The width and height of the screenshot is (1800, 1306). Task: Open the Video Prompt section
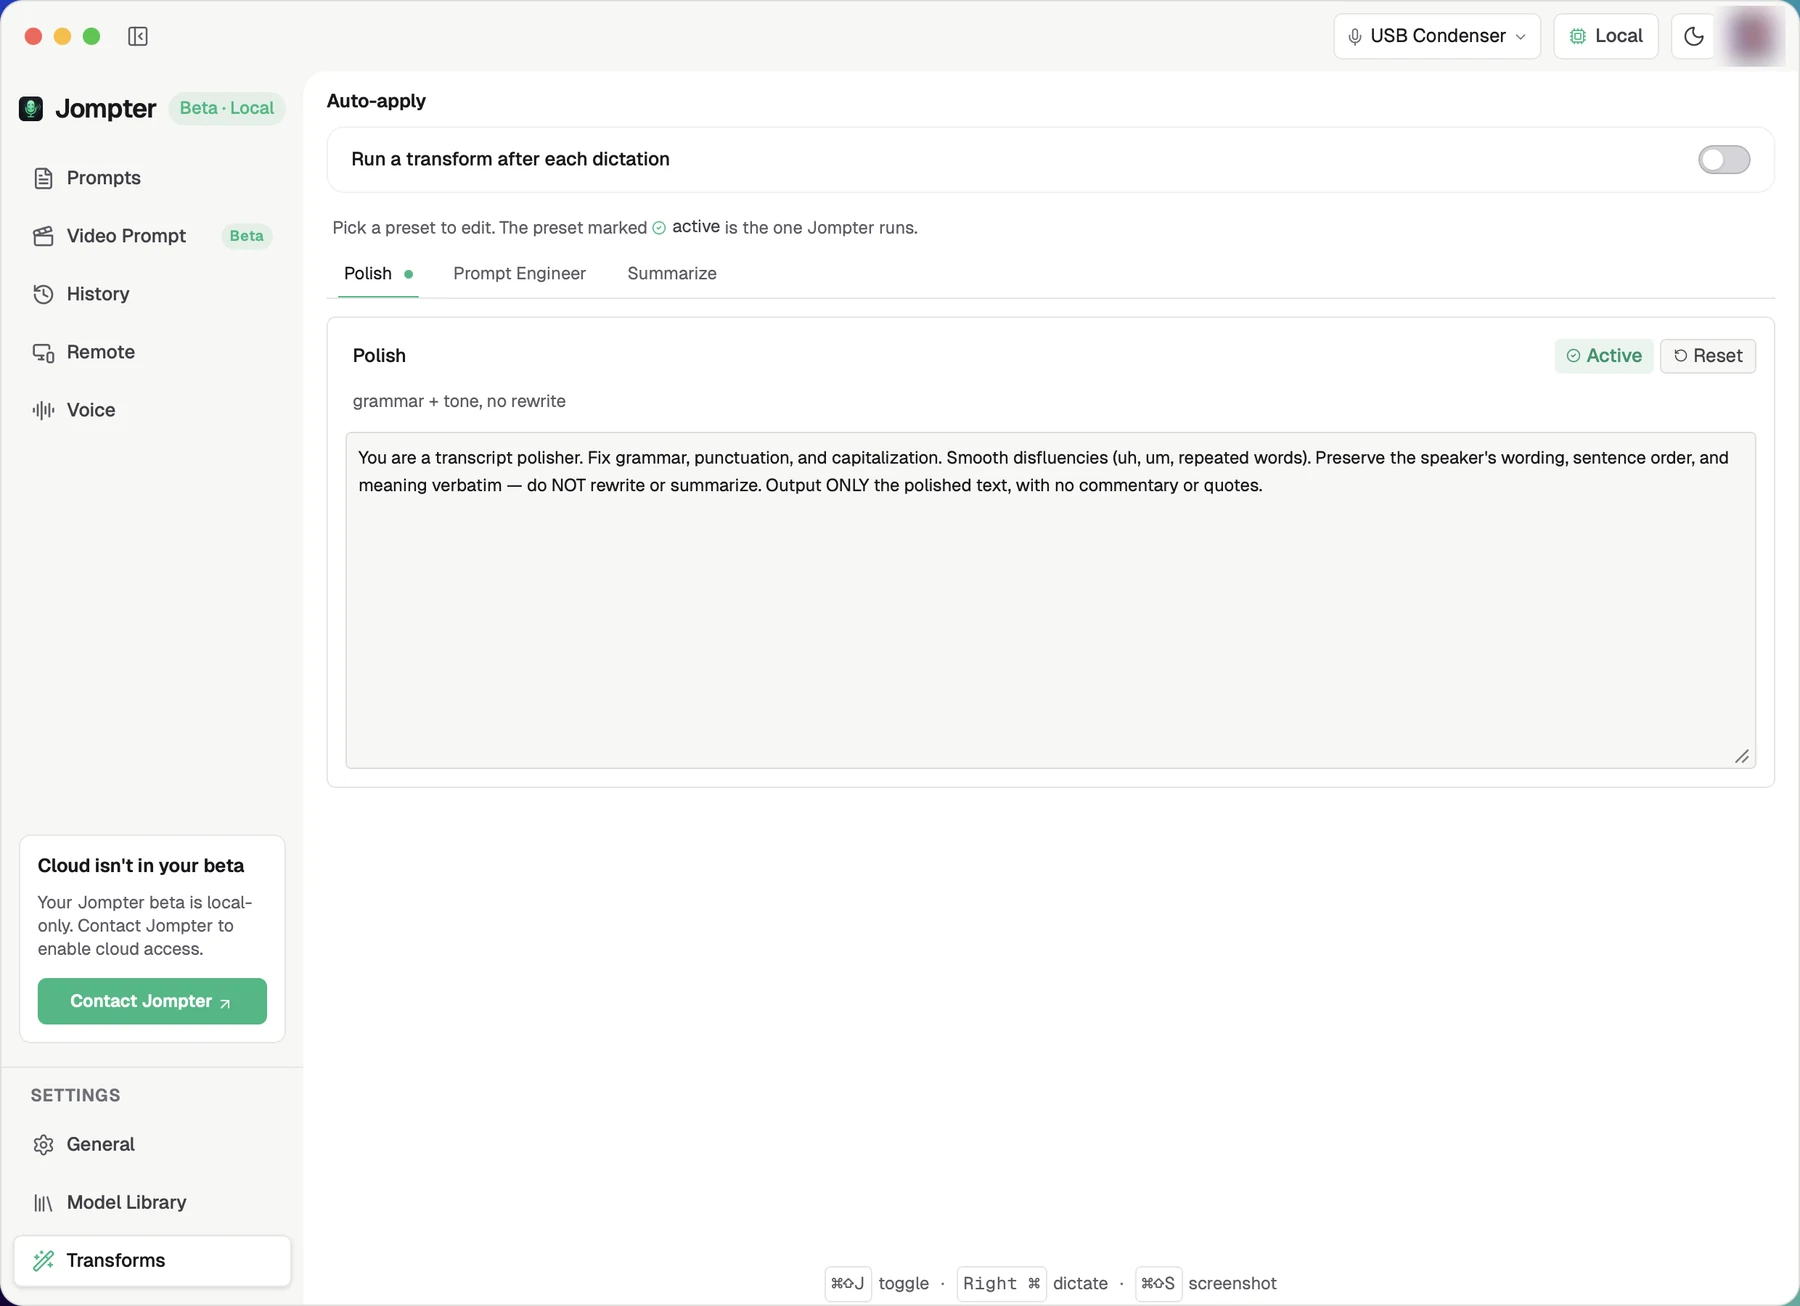(153, 236)
